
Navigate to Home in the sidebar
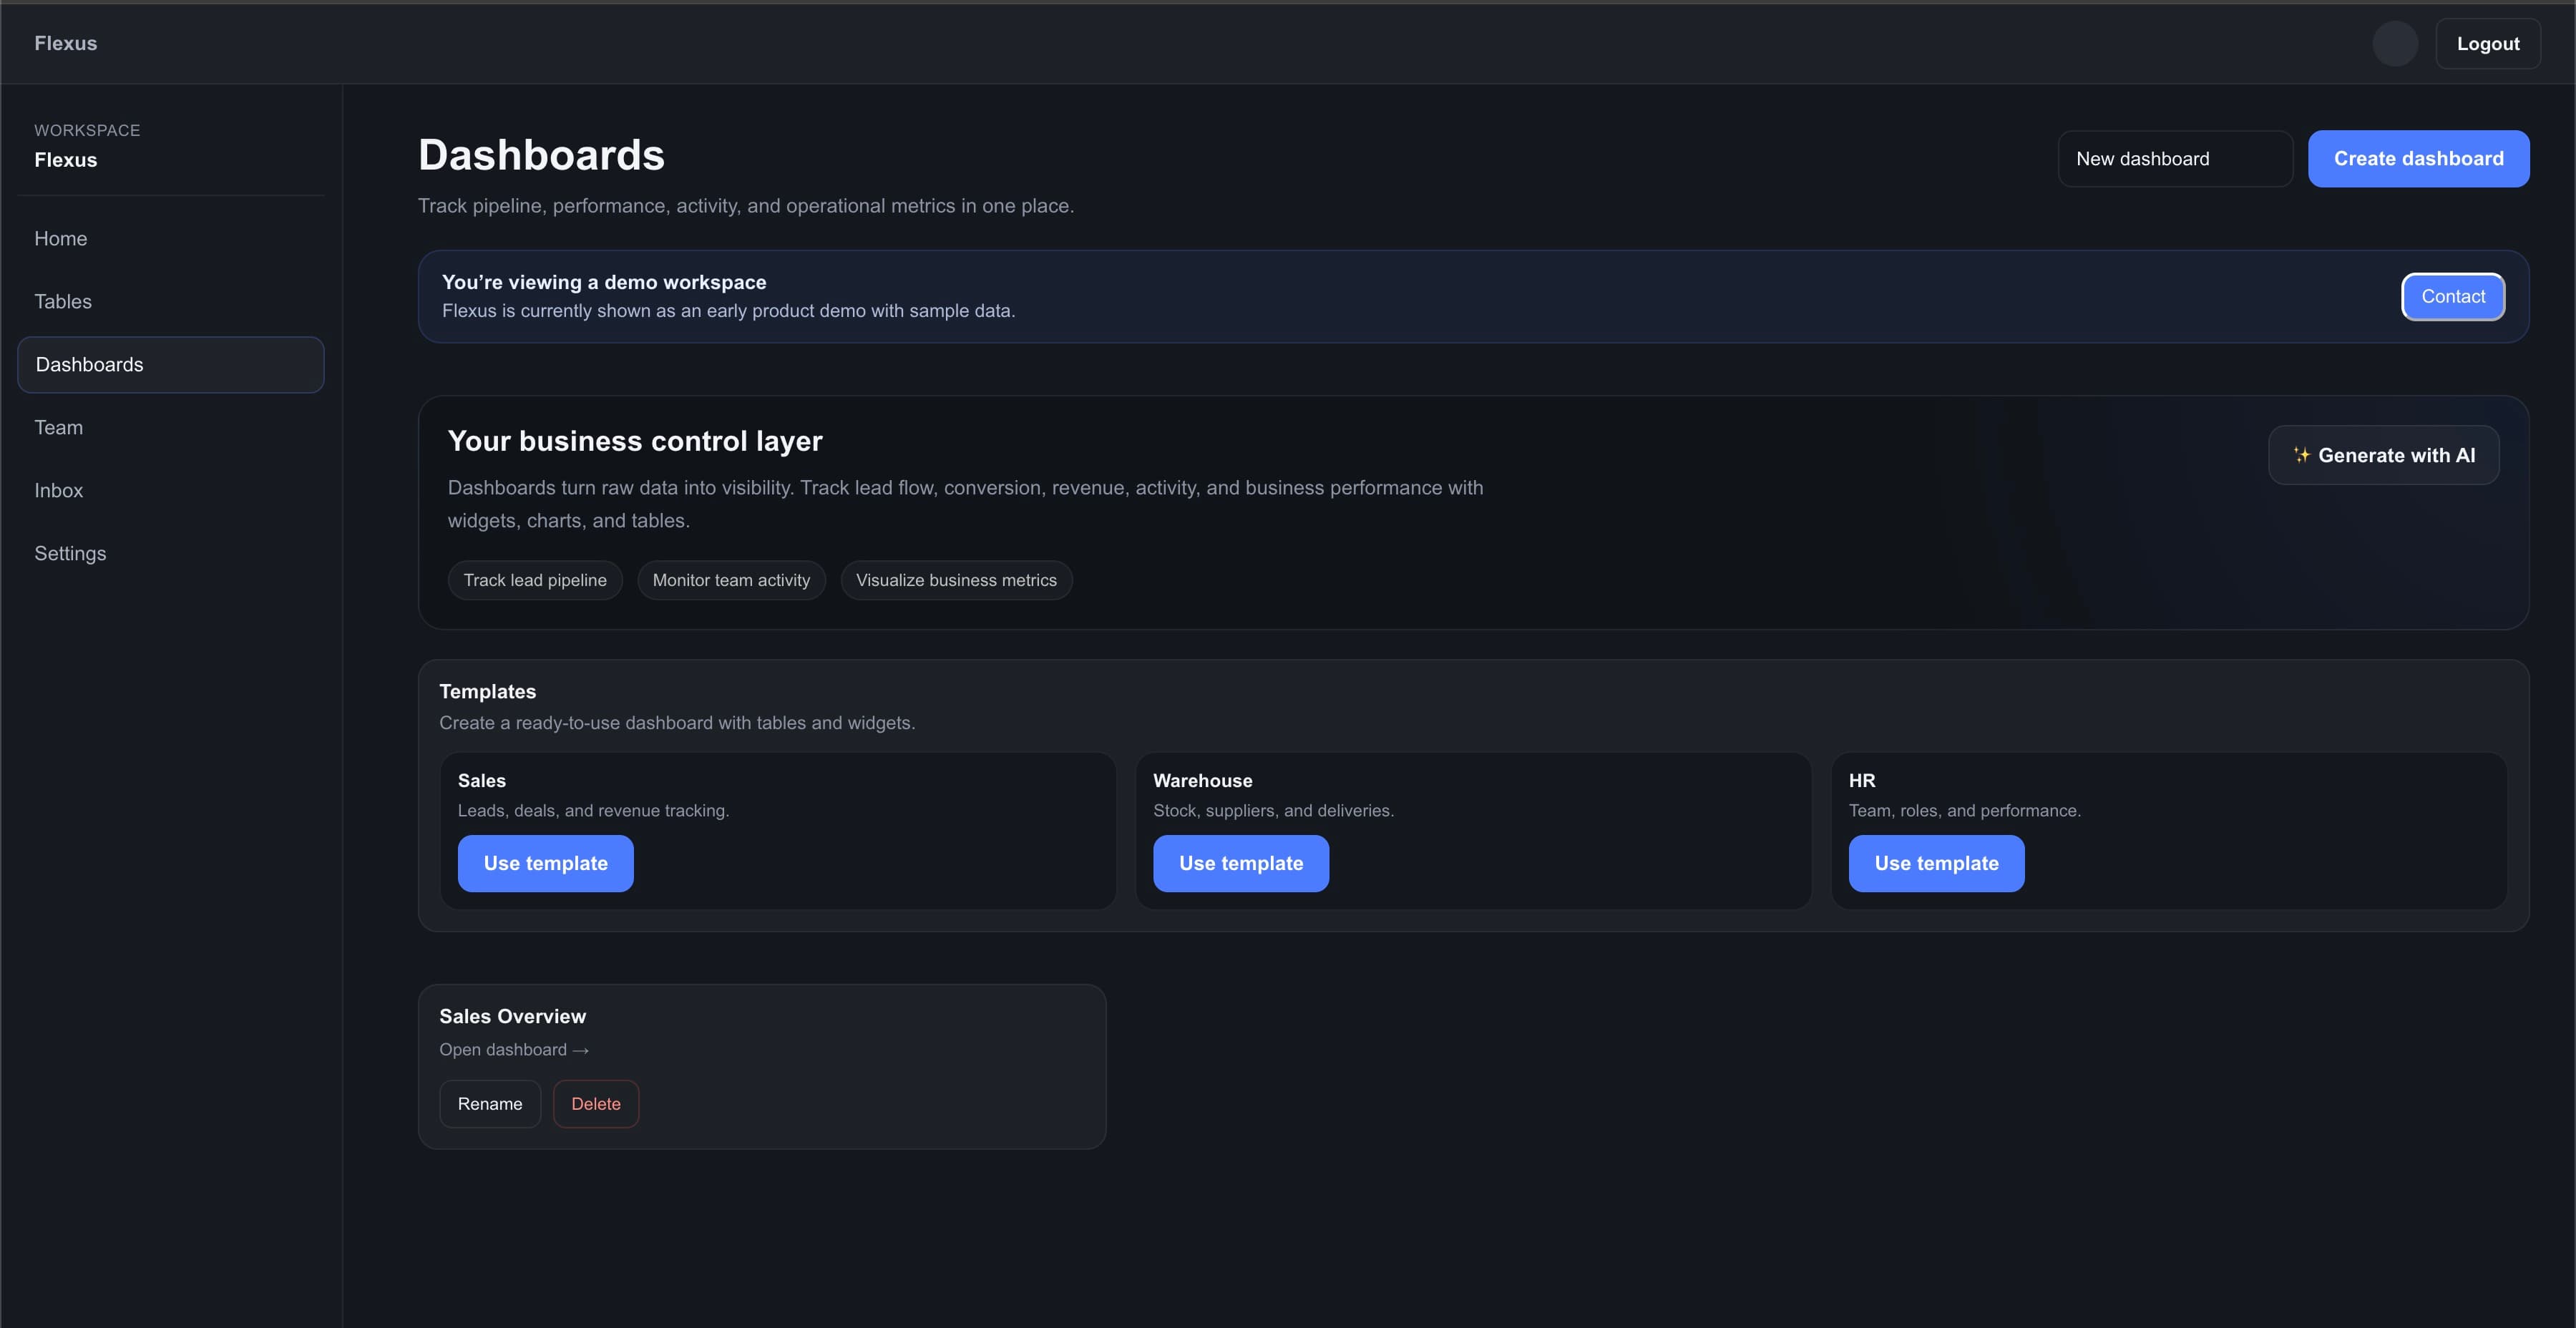click(60, 238)
